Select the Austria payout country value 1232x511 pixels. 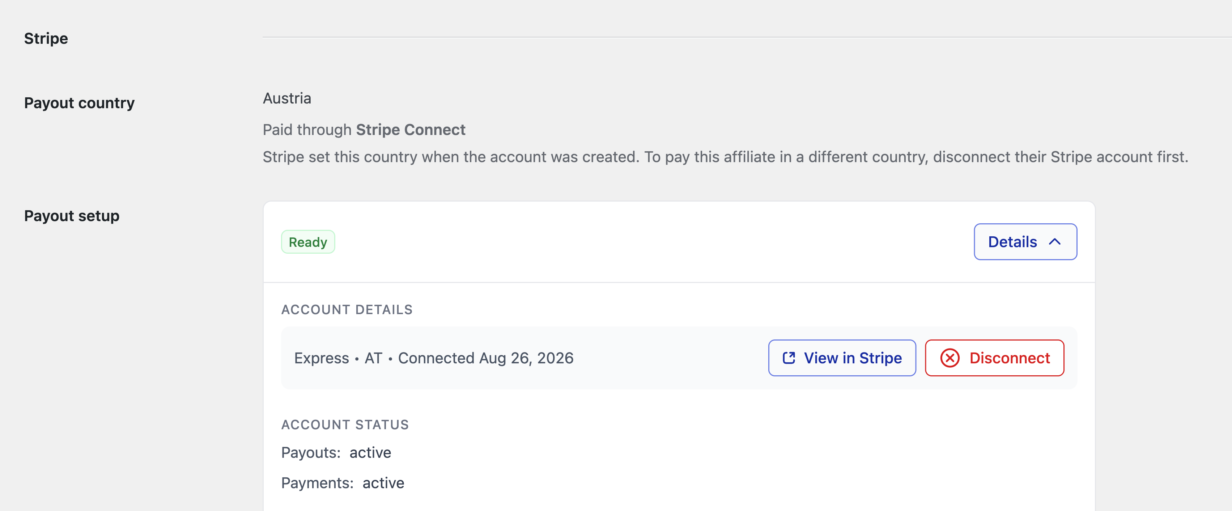(287, 98)
